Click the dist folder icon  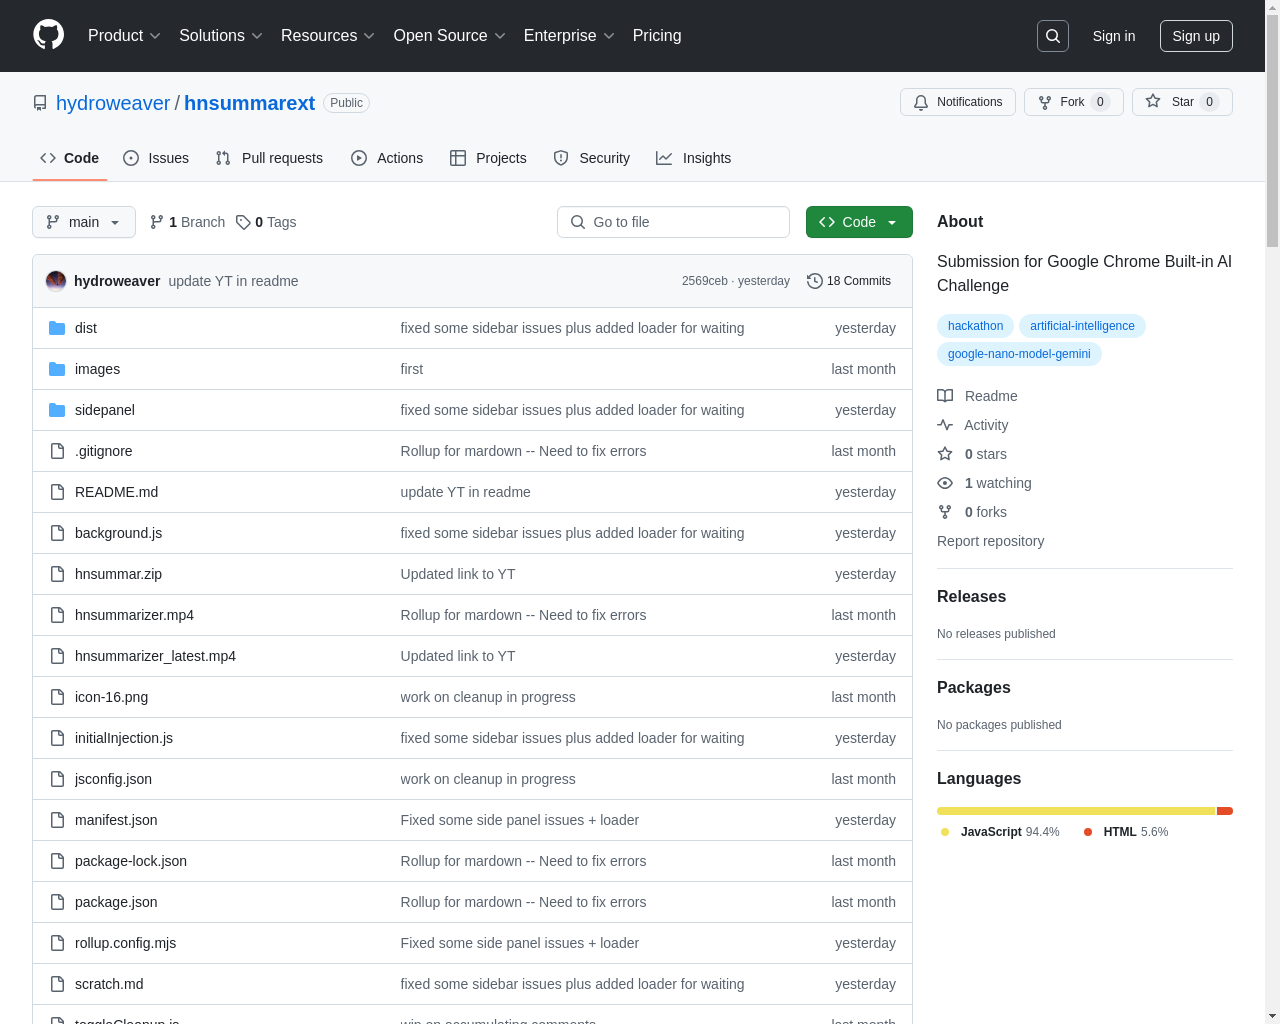[x=57, y=328]
